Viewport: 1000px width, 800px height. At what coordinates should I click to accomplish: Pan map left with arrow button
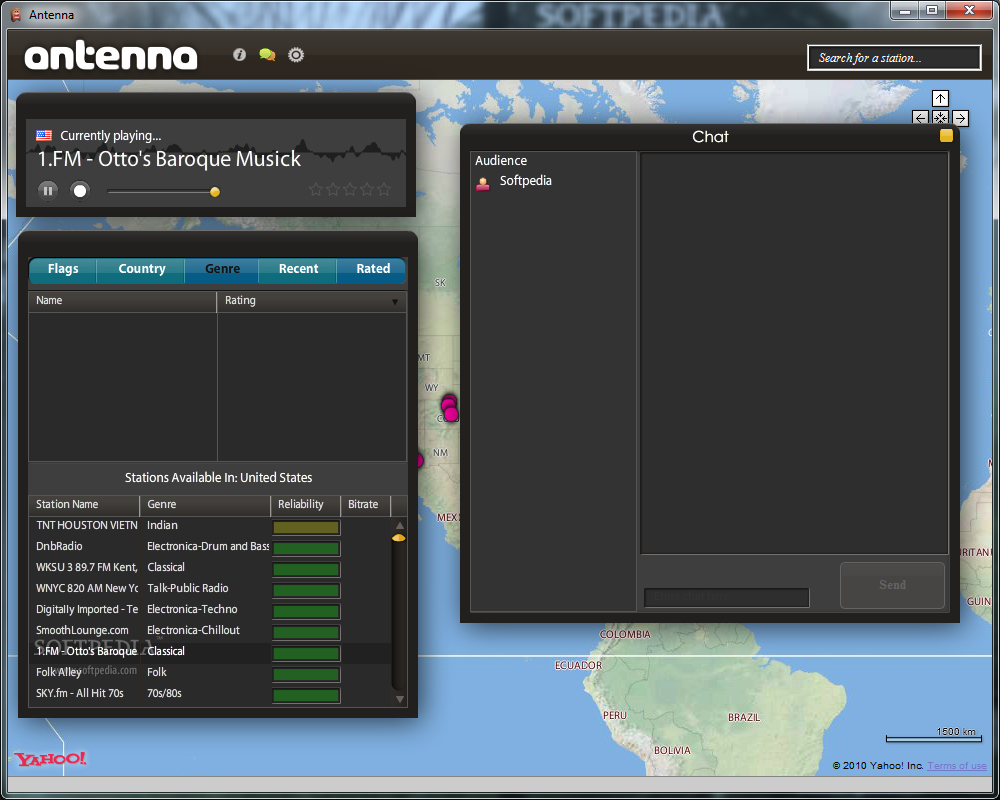click(x=920, y=118)
